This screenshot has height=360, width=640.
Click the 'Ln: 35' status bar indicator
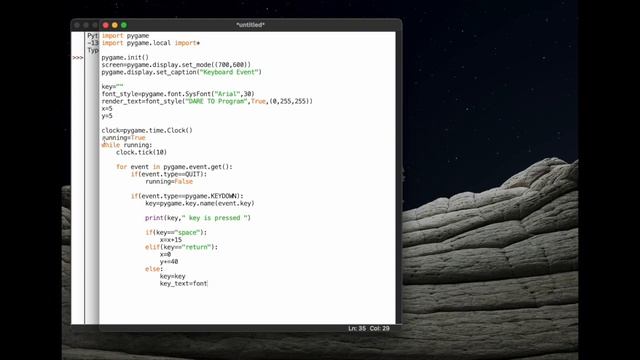click(357, 328)
